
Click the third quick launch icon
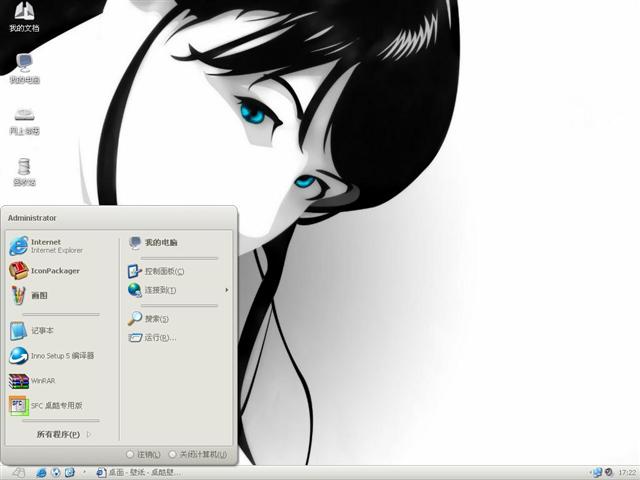click(70, 473)
